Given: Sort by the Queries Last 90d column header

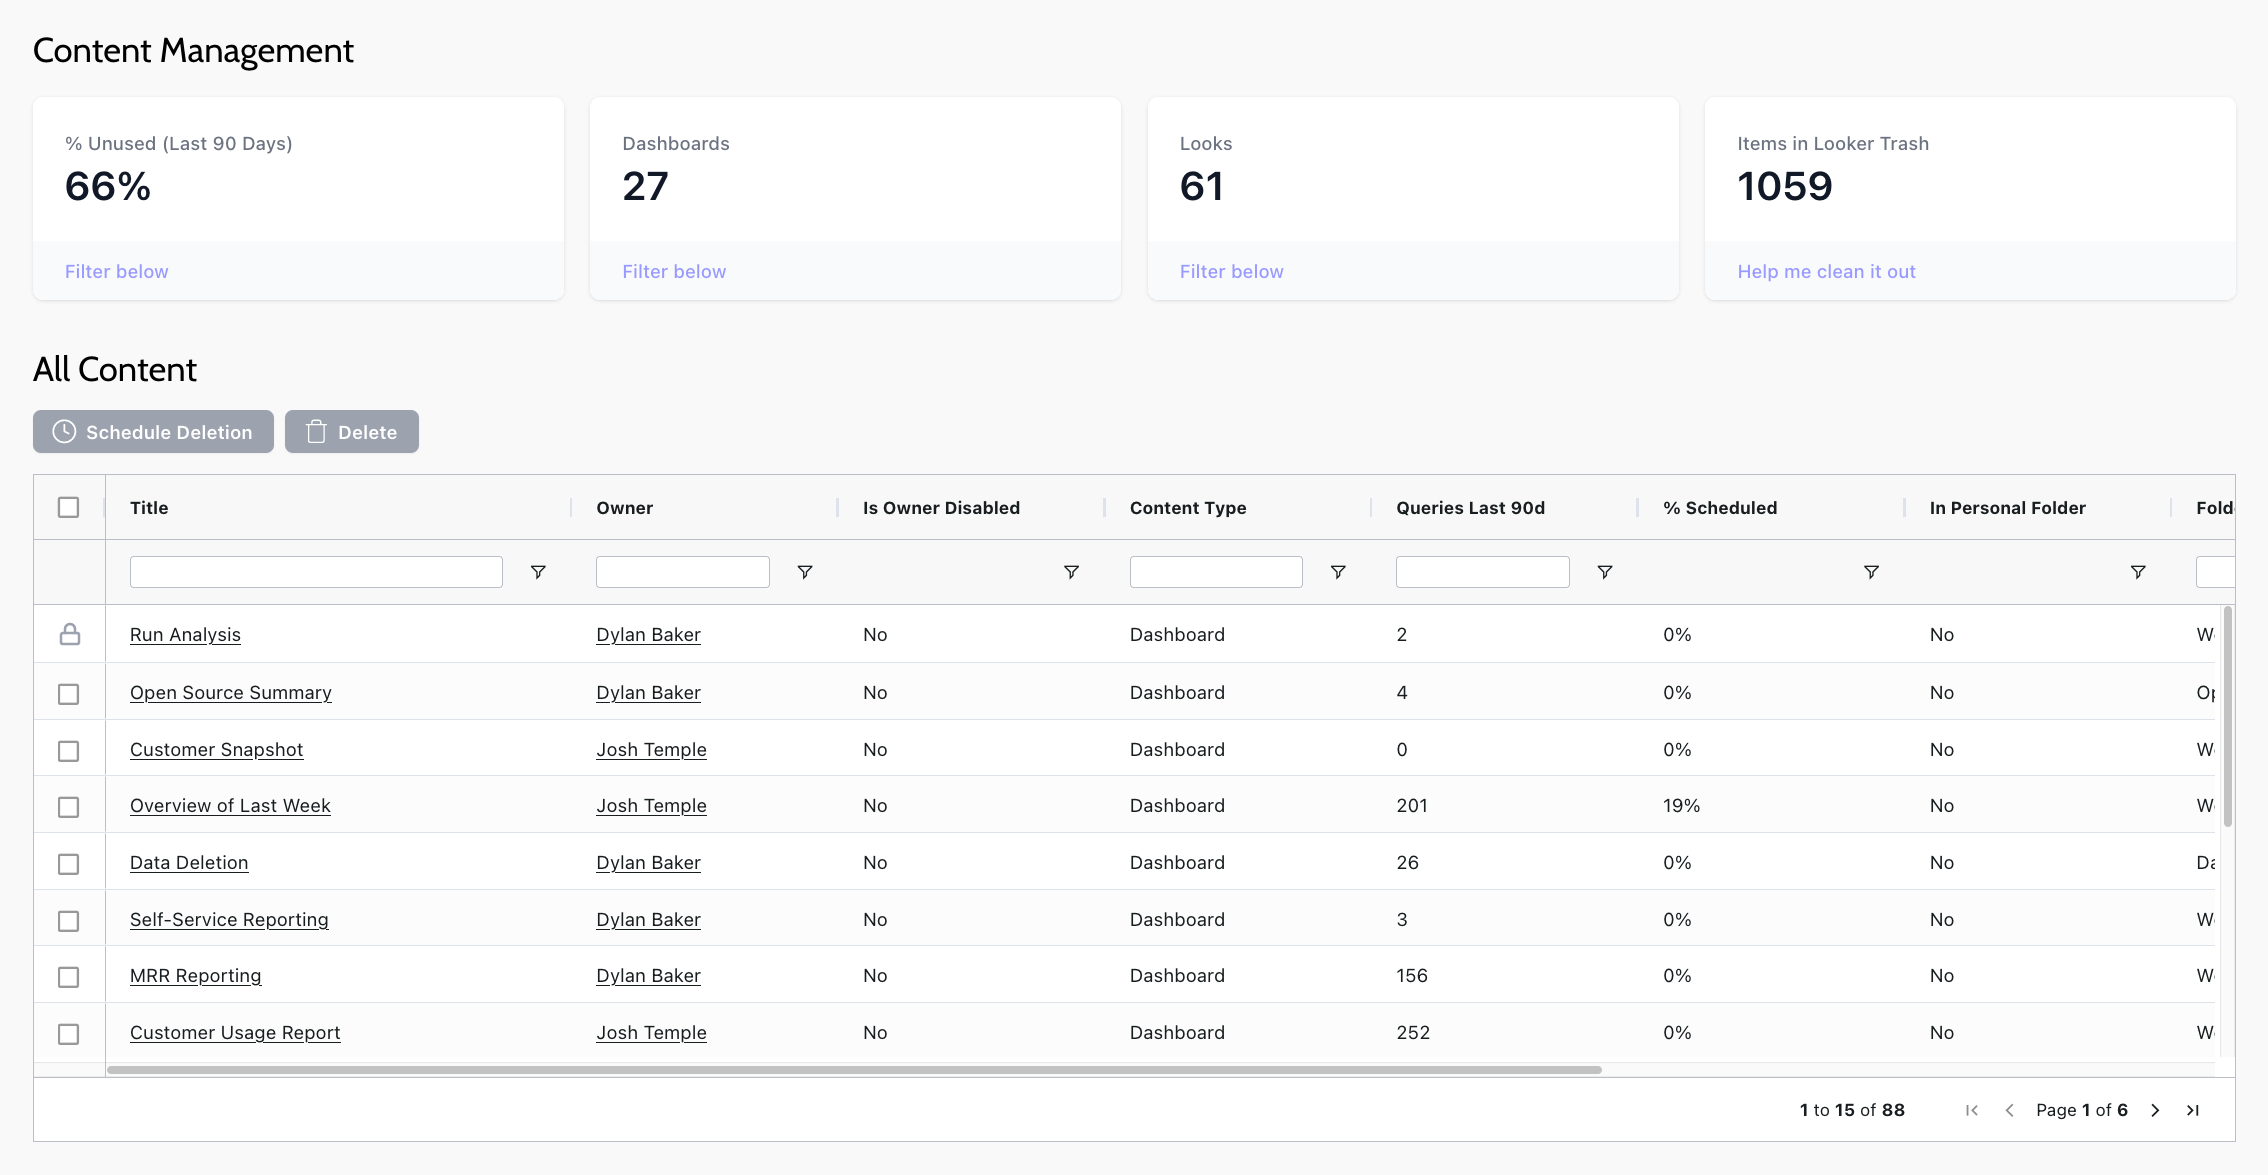Looking at the screenshot, I should click(1470, 508).
